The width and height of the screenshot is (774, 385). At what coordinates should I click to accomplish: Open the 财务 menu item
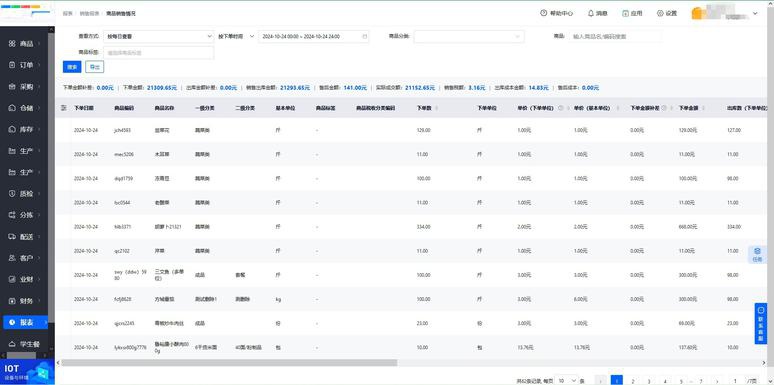24,301
